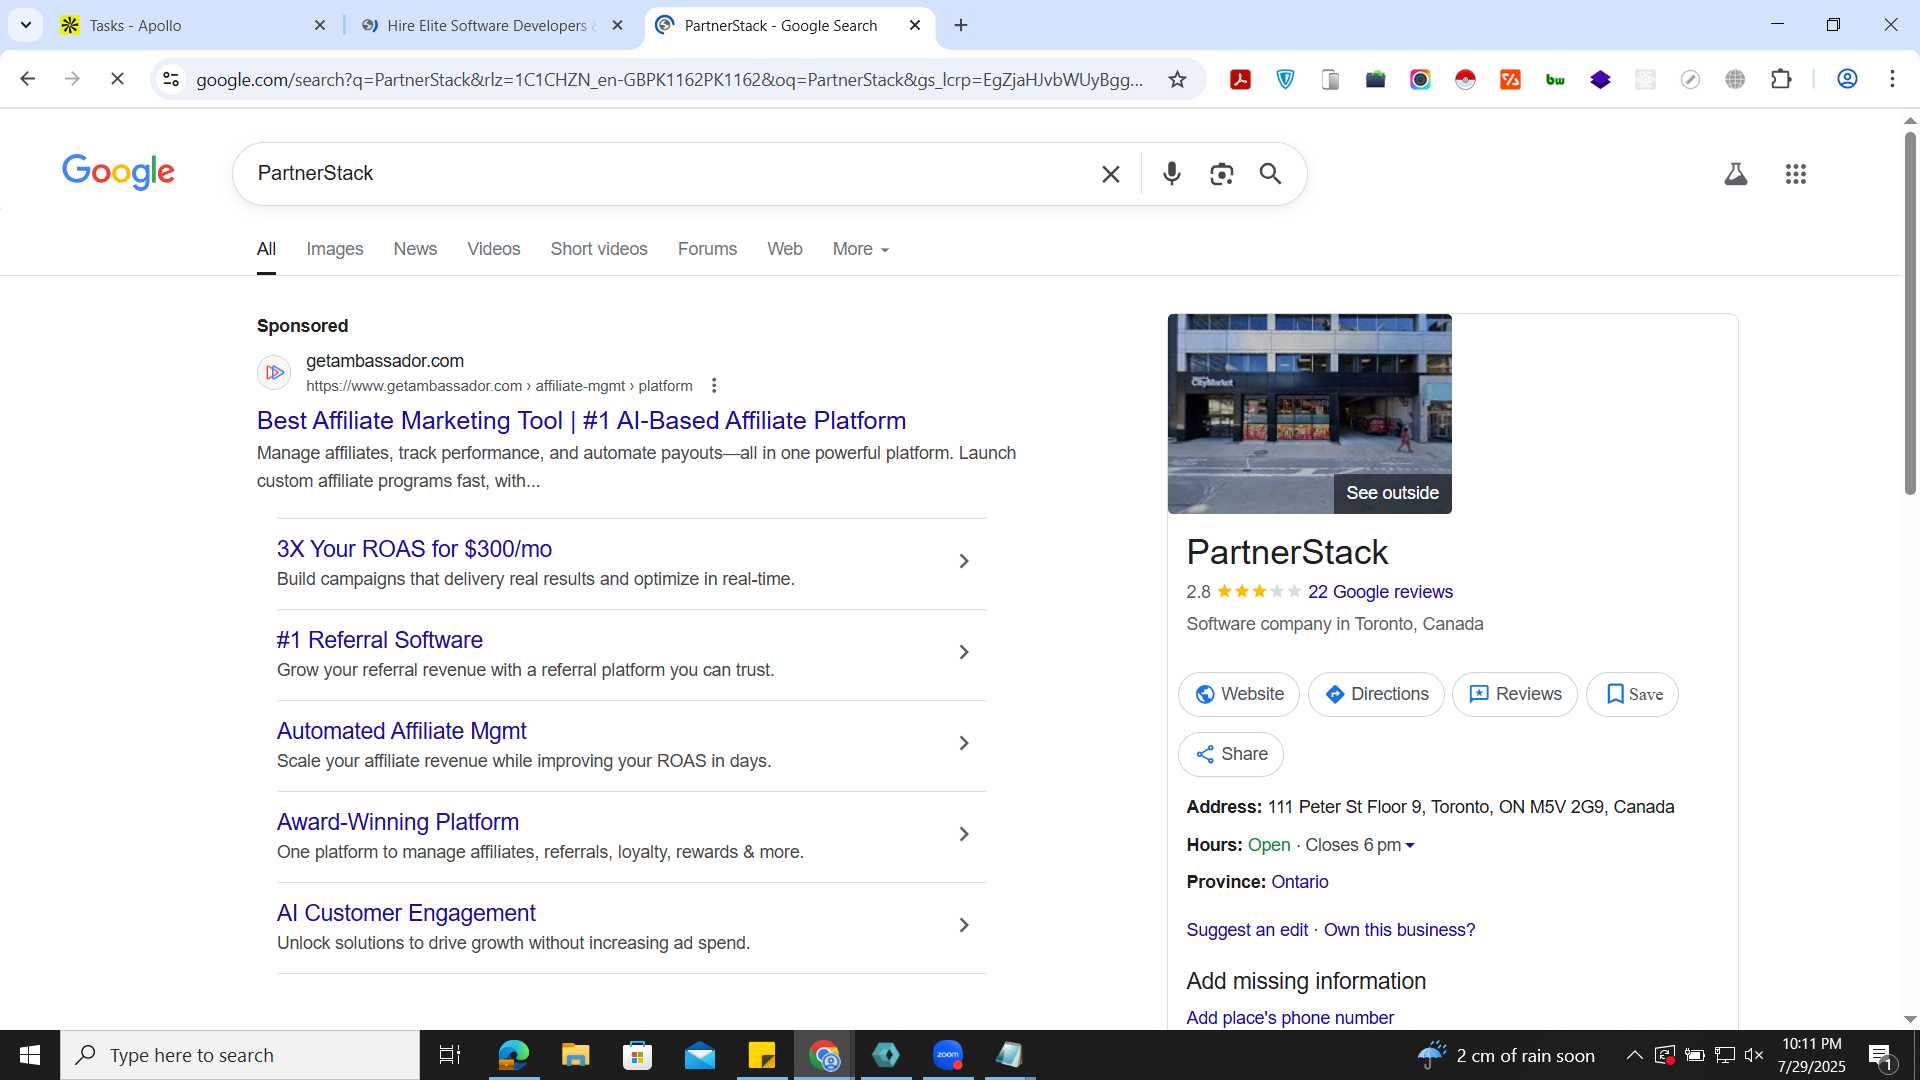Click the magnifier search button
This screenshot has width=1920, height=1080.
pyautogui.click(x=1270, y=174)
